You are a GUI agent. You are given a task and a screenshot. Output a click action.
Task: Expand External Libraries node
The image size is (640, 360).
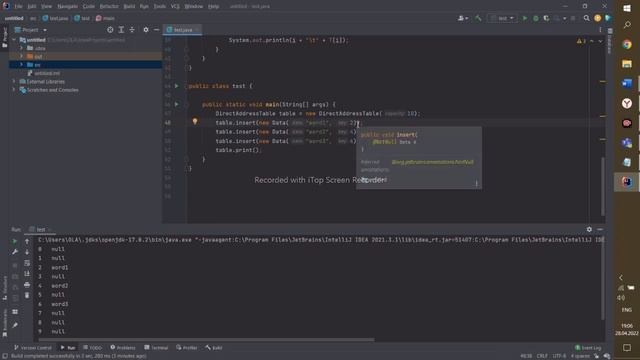click(x=14, y=82)
